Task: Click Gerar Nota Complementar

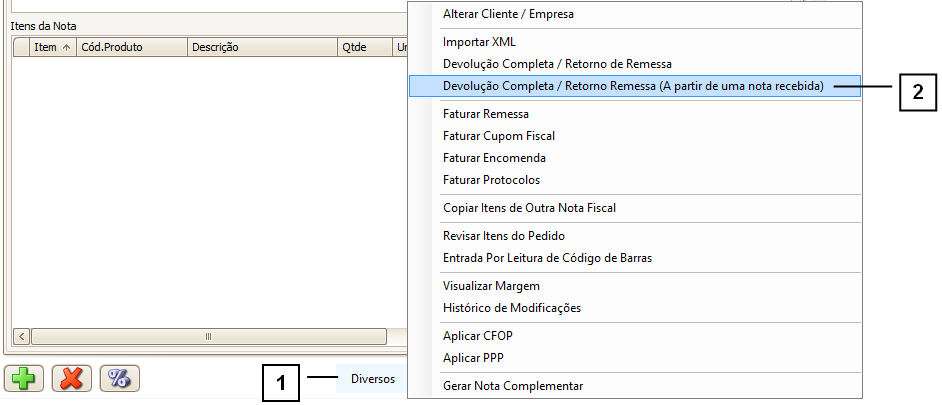Action: click(x=512, y=386)
